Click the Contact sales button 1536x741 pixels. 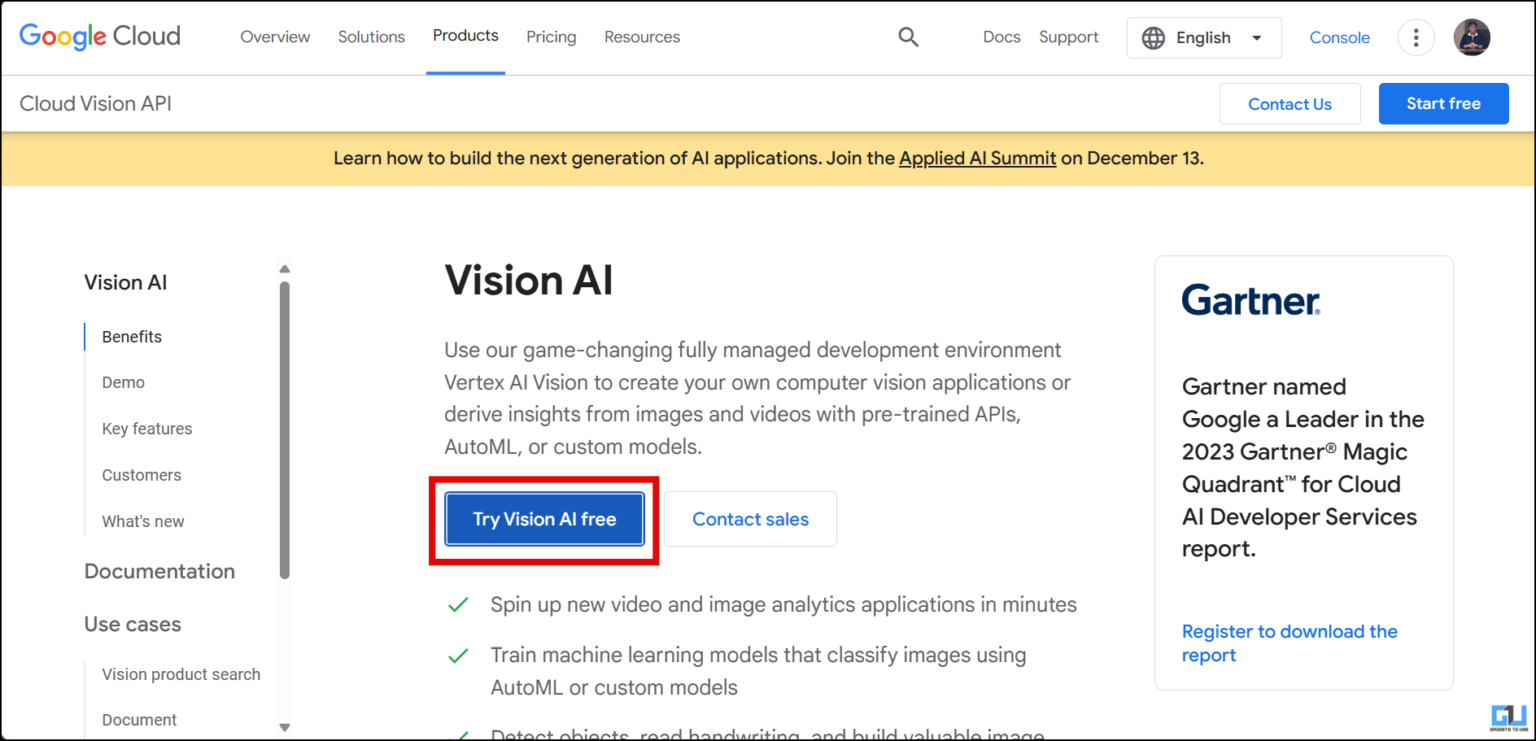(750, 519)
